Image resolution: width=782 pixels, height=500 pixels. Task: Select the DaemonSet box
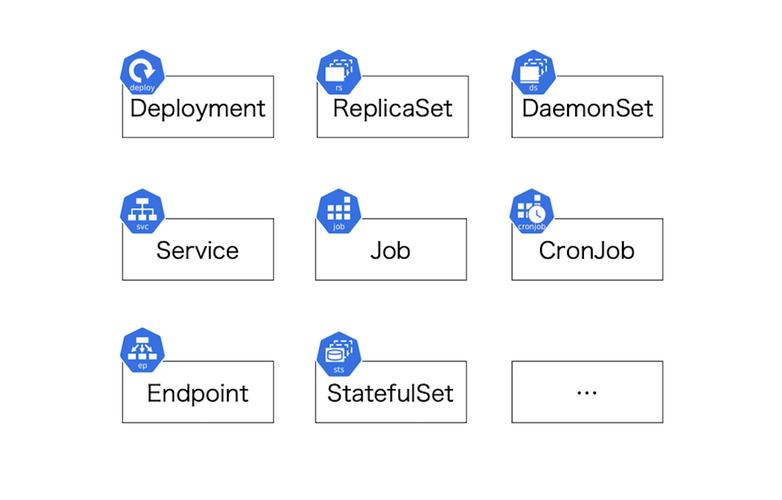pos(587,107)
